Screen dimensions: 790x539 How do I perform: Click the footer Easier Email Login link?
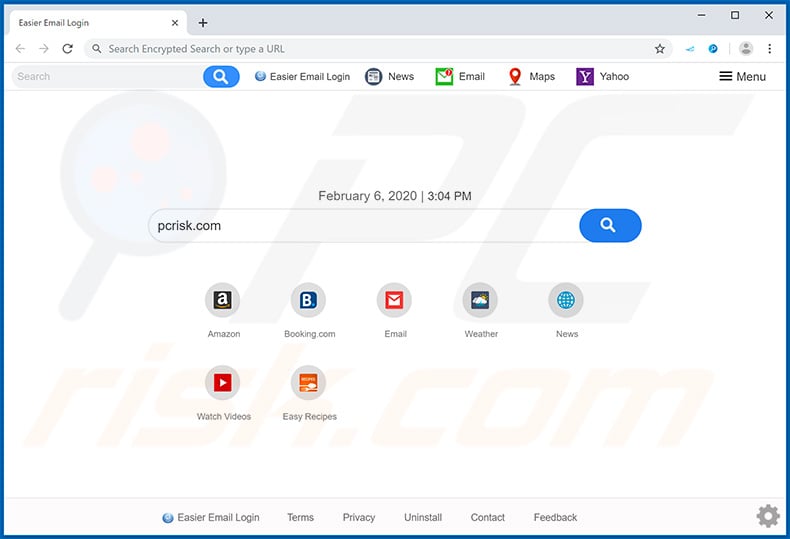[x=211, y=517]
